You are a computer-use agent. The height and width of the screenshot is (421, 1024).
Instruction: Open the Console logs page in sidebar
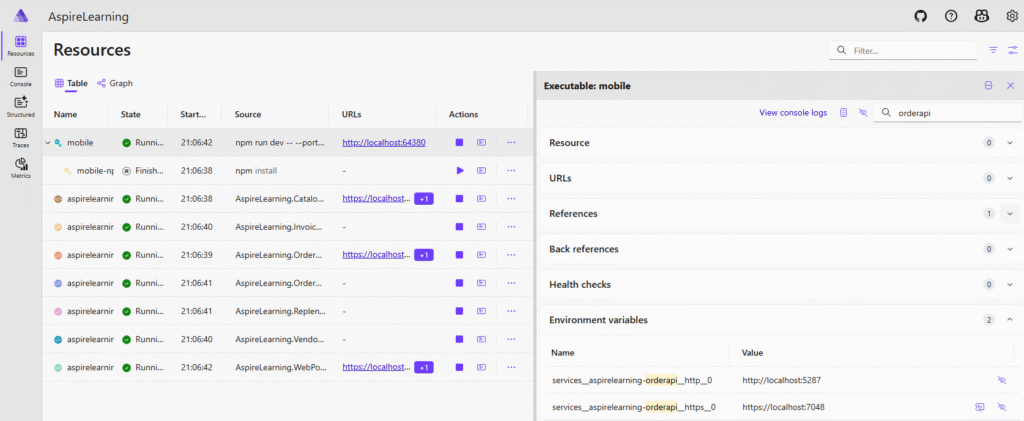(x=20, y=76)
